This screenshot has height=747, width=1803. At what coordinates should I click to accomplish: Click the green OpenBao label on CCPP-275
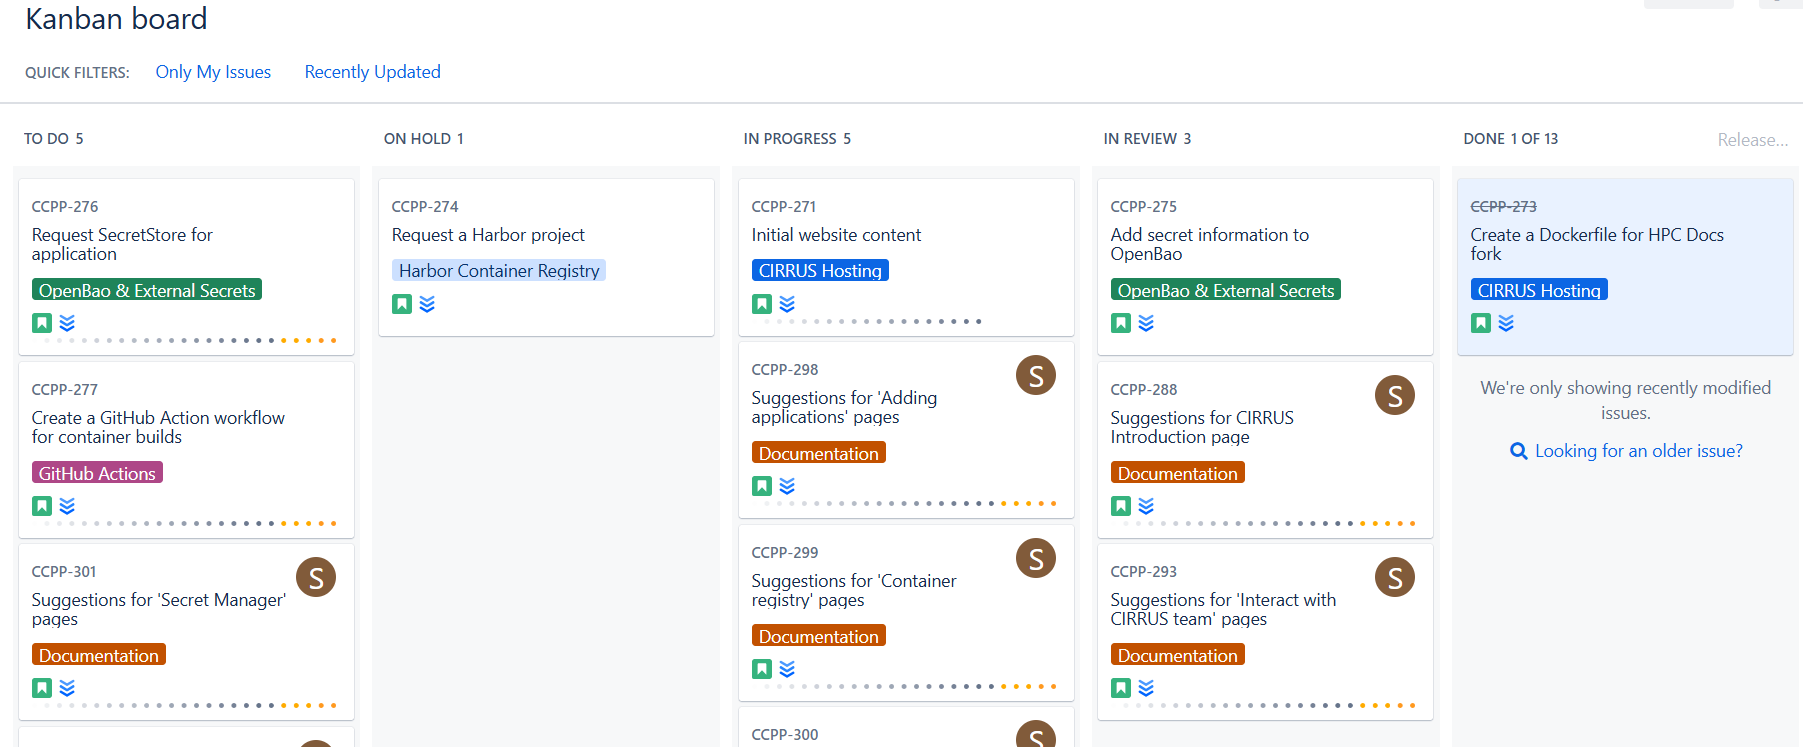pos(1225,290)
